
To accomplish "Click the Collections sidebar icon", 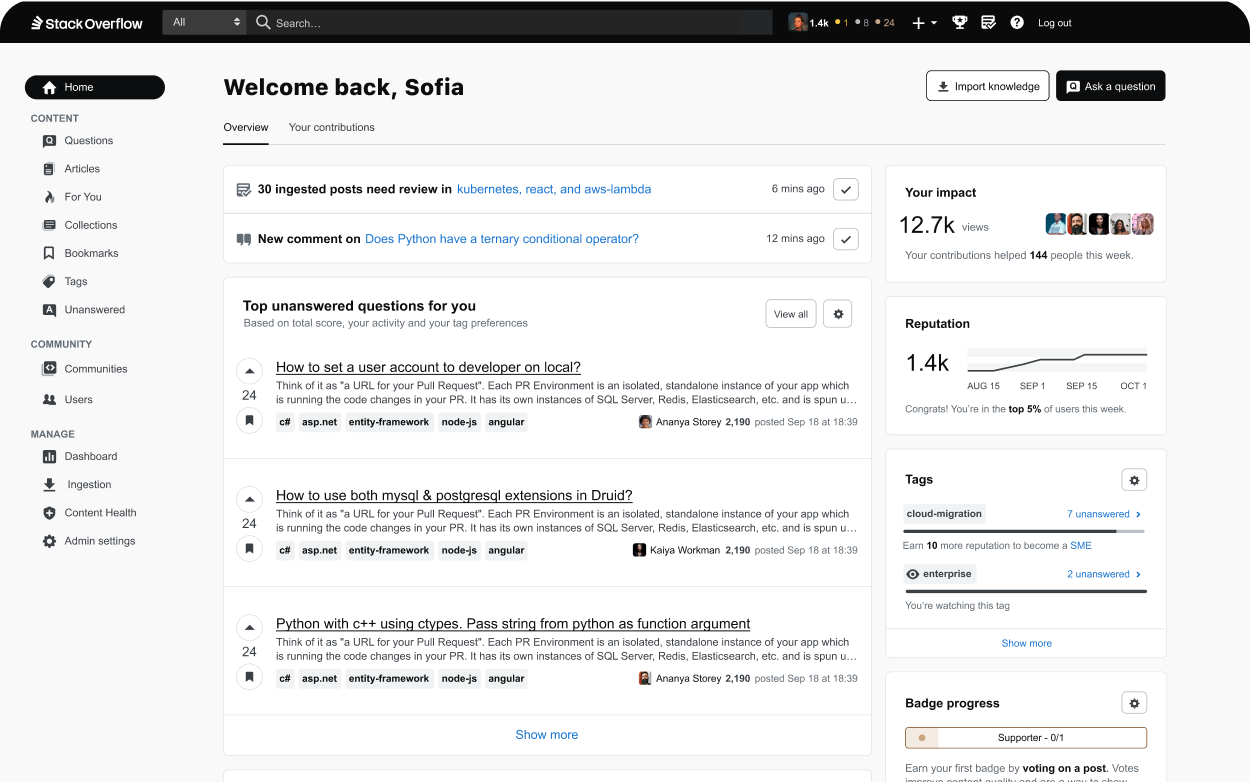I will (x=49, y=225).
